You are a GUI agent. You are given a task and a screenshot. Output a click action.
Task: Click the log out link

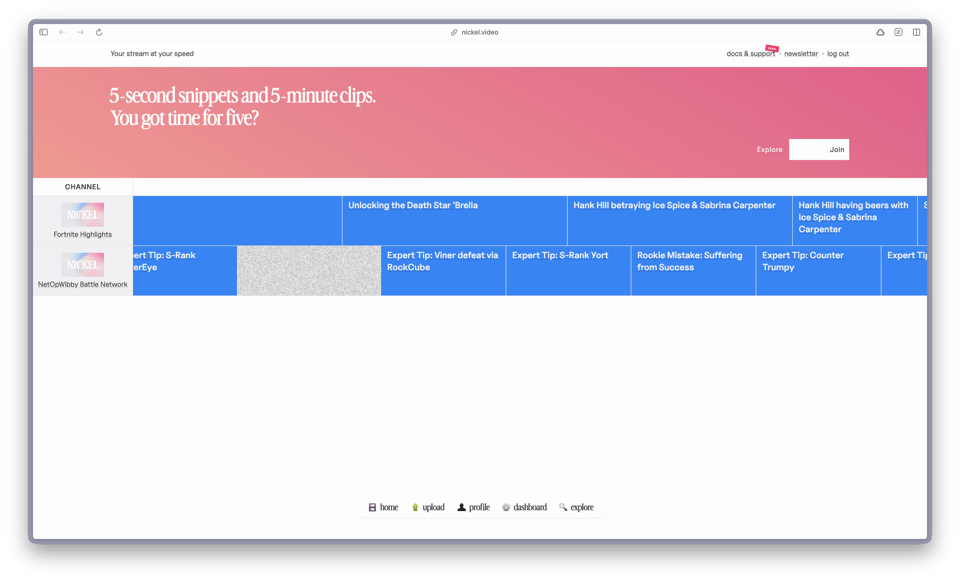tap(838, 54)
